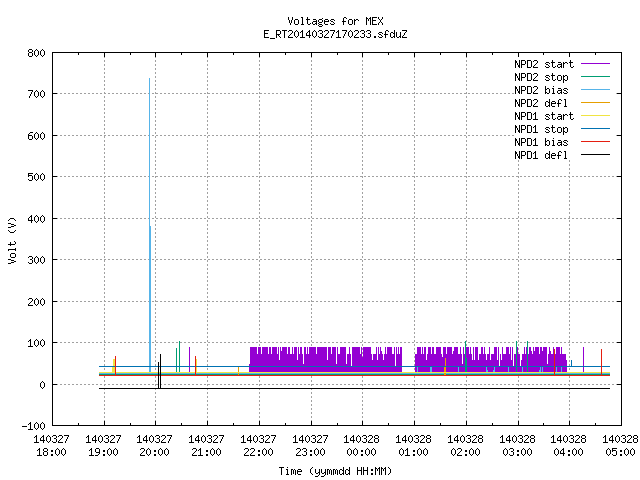This screenshot has width=640, height=480.
Task: Click the 200 label on the Y axis
Action: 36,302
